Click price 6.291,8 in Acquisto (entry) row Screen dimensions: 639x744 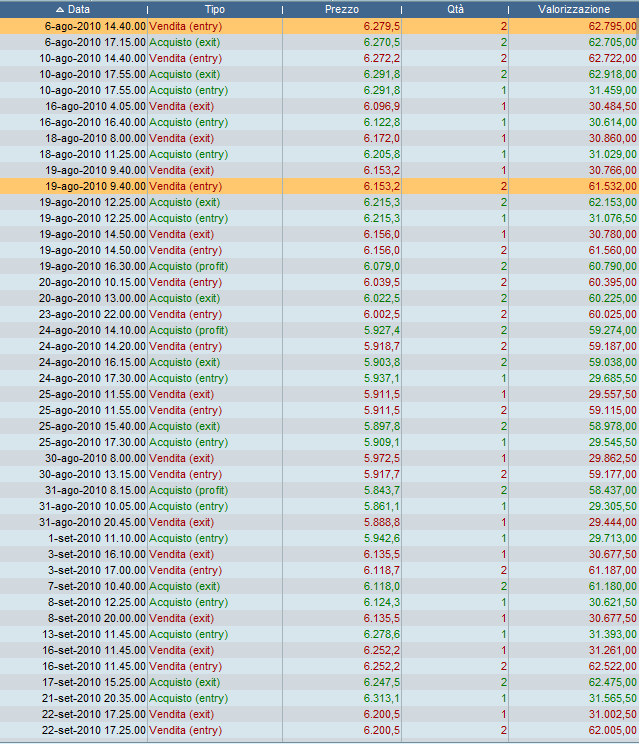[x=382, y=90]
